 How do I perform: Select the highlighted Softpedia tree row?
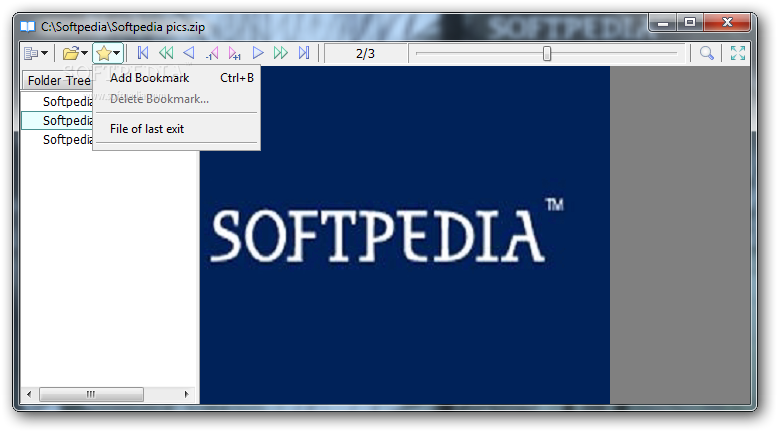pyautogui.click(x=57, y=121)
